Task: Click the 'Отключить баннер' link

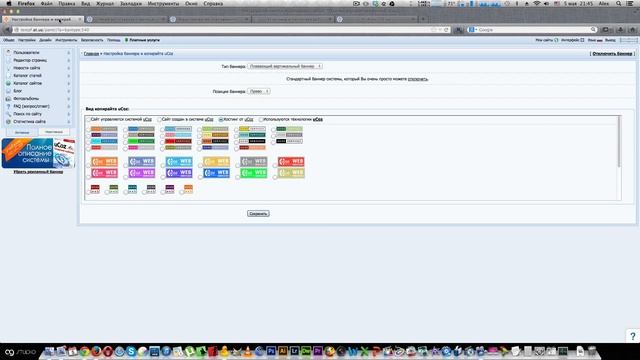Action: click(x=612, y=53)
